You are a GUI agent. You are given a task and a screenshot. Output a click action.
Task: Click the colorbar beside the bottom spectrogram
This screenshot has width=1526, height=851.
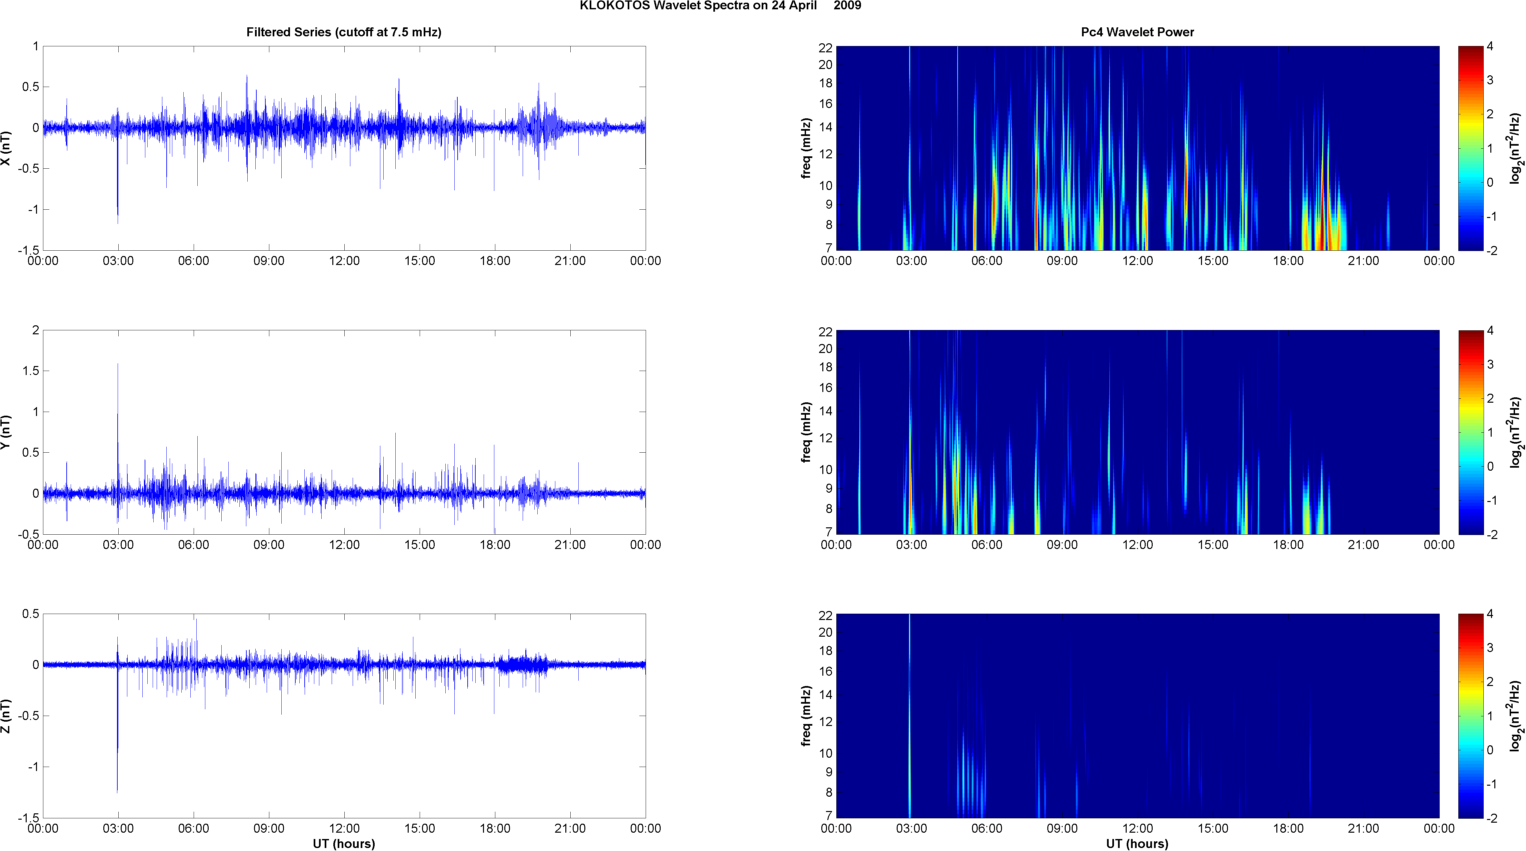1470,716
